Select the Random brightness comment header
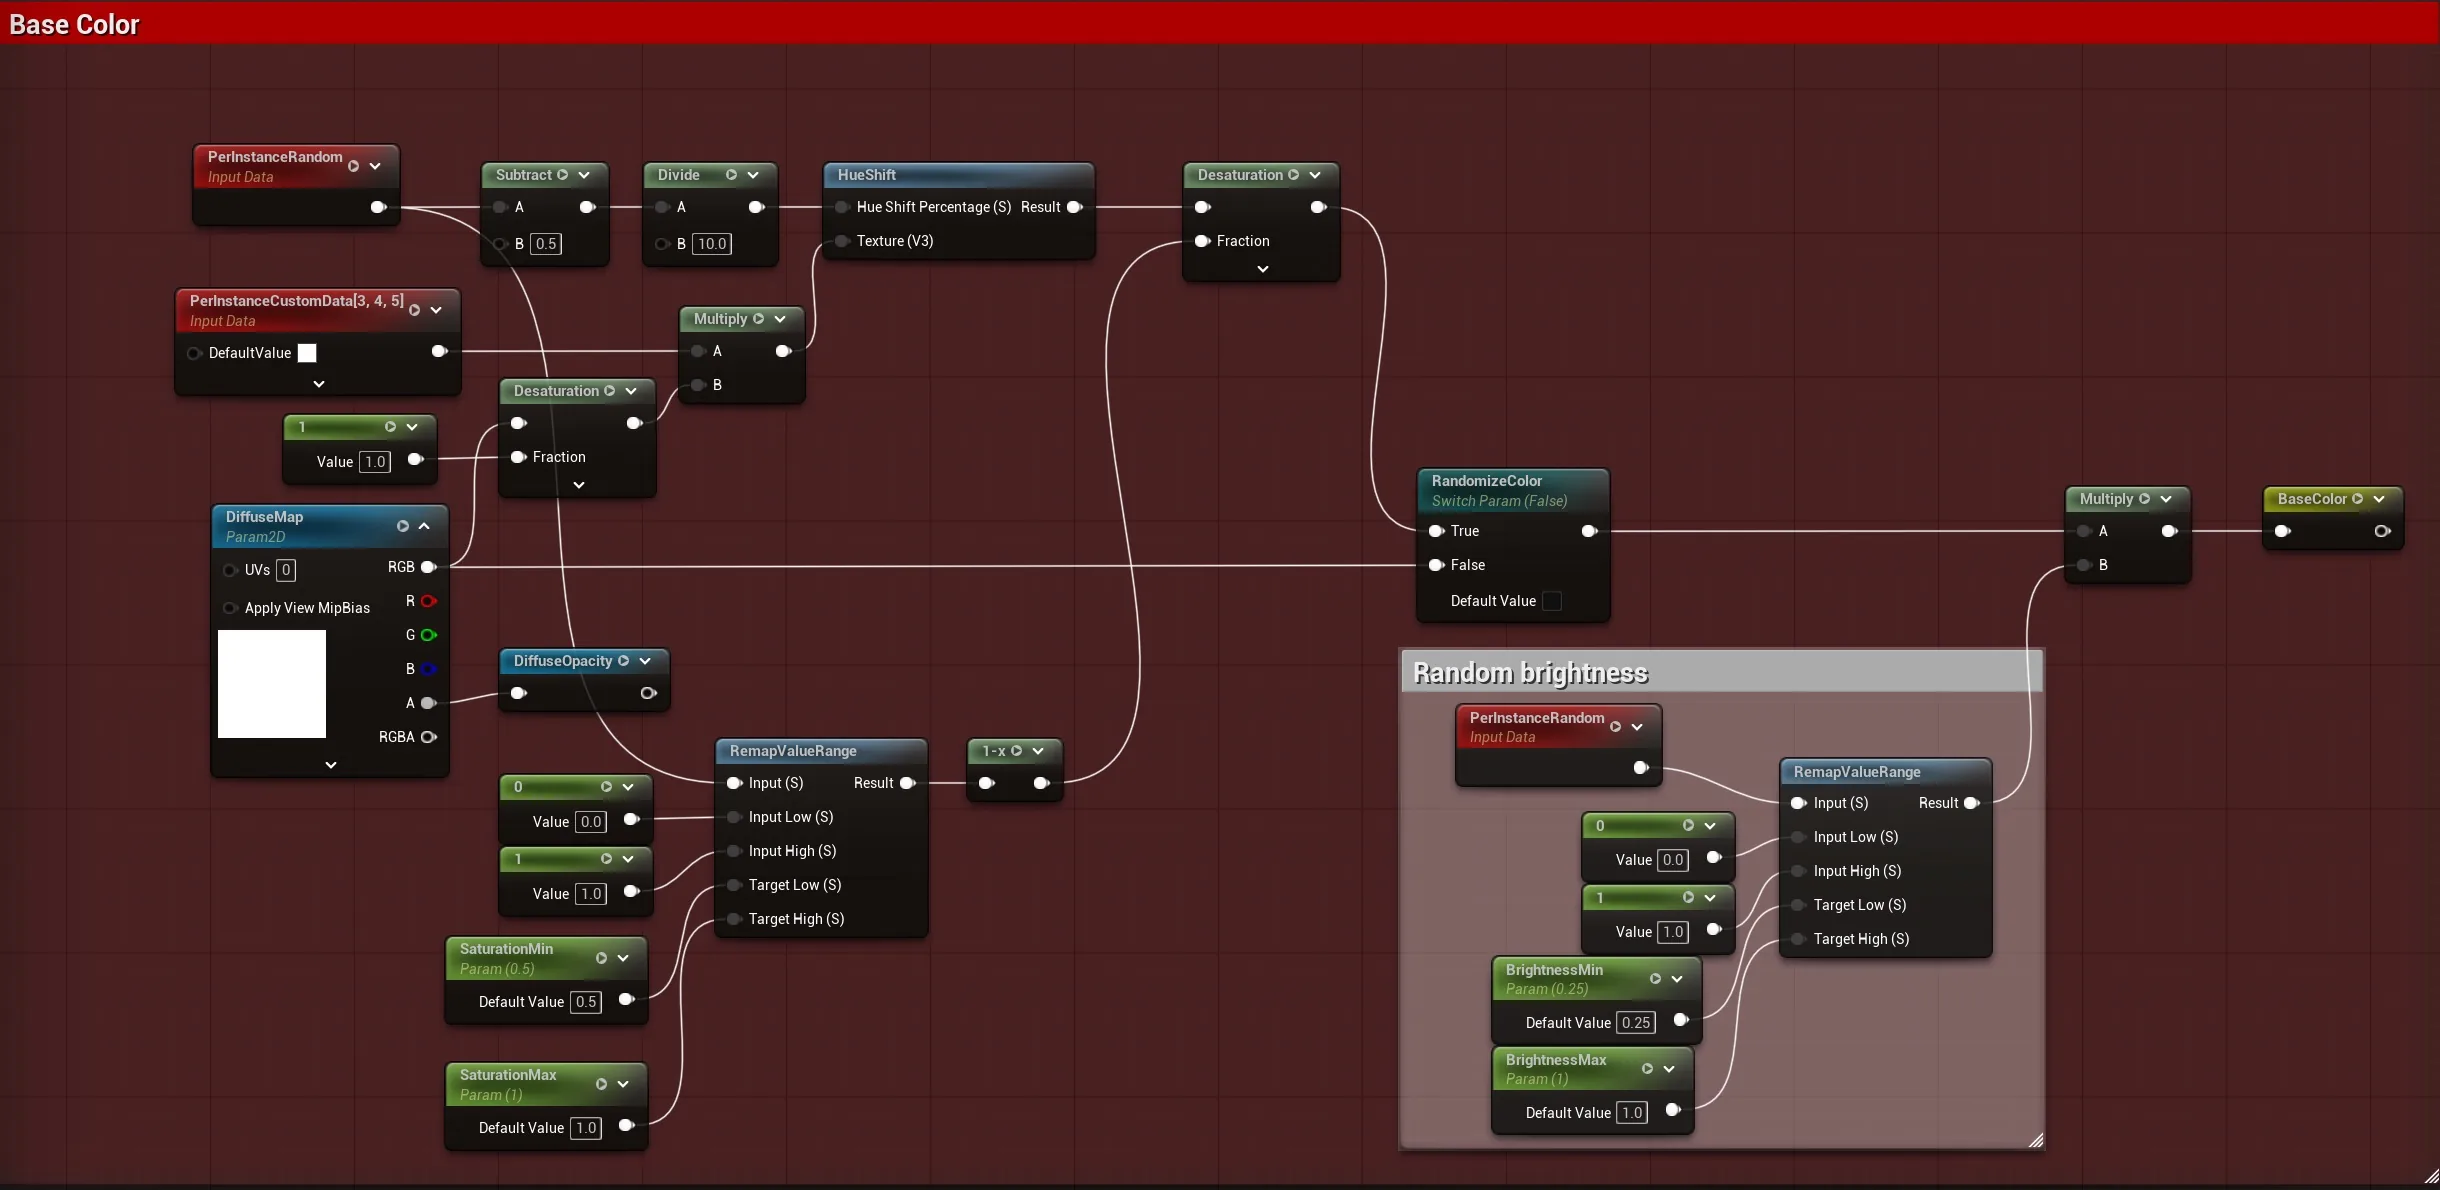This screenshot has height=1190, width=2440. pyautogui.click(x=1722, y=672)
